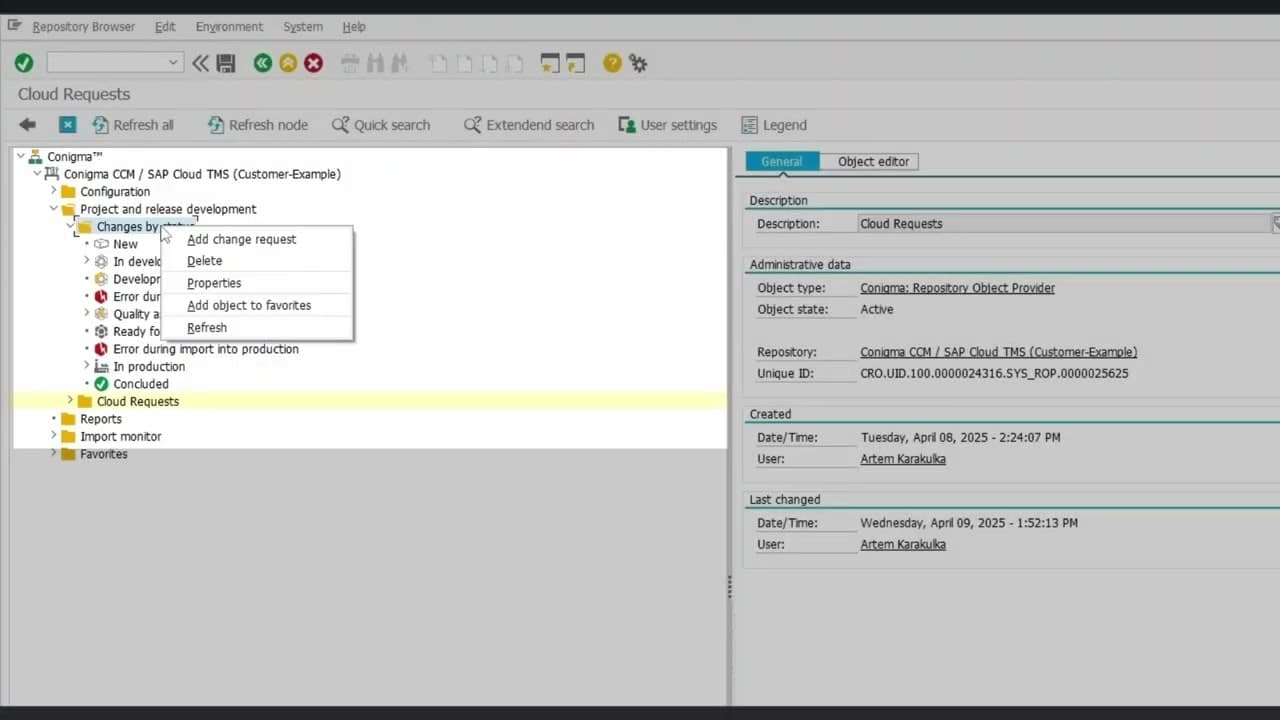Screen dimensions: 1280x720
Task: Collapse Project and release development folder
Action: coord(54,209)
